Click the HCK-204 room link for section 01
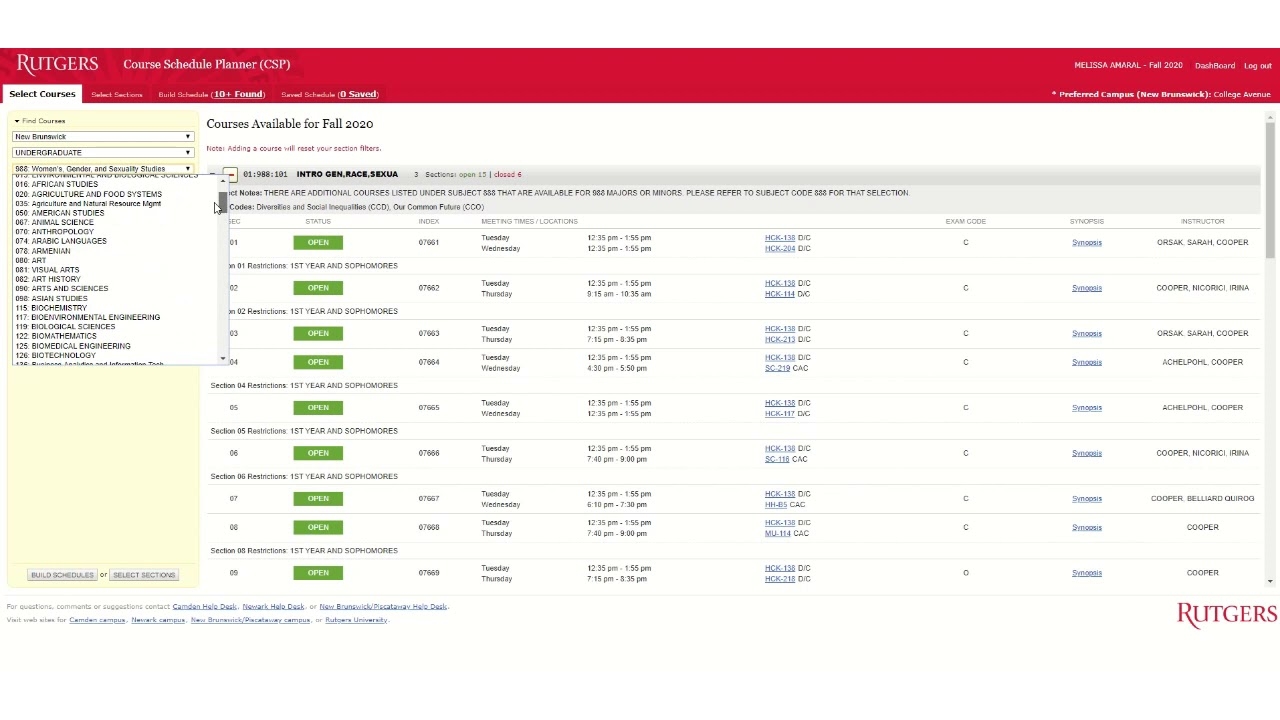Screen dimensions: 1280x720 778,248
